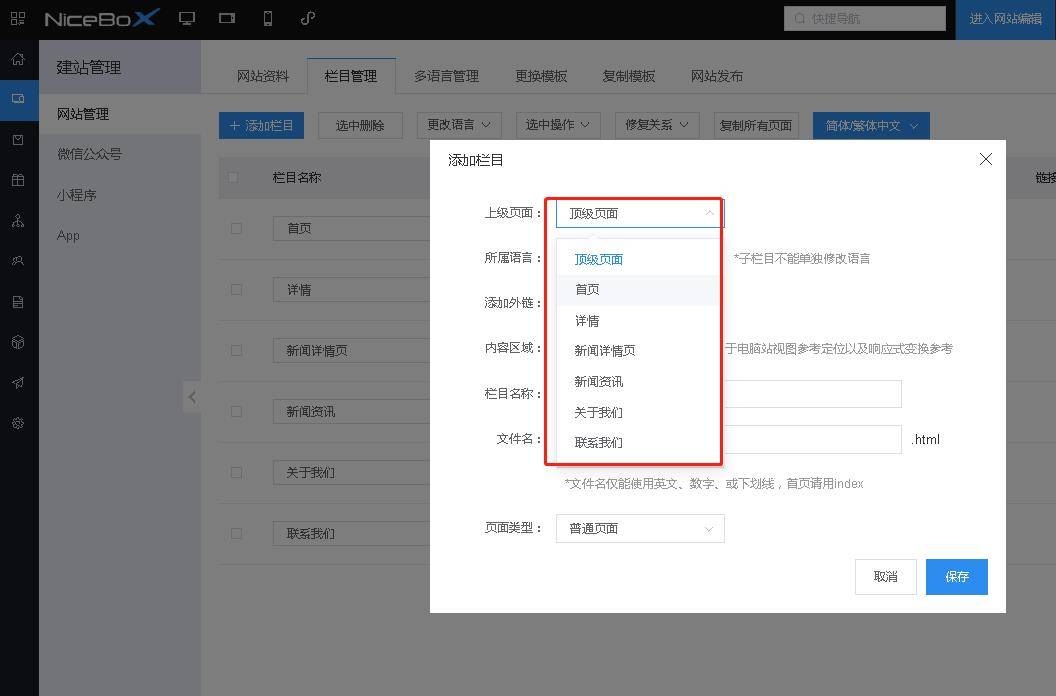Switch to desktop preview icon in top bar
1056x696 pixels.
(x=186, y=18)
